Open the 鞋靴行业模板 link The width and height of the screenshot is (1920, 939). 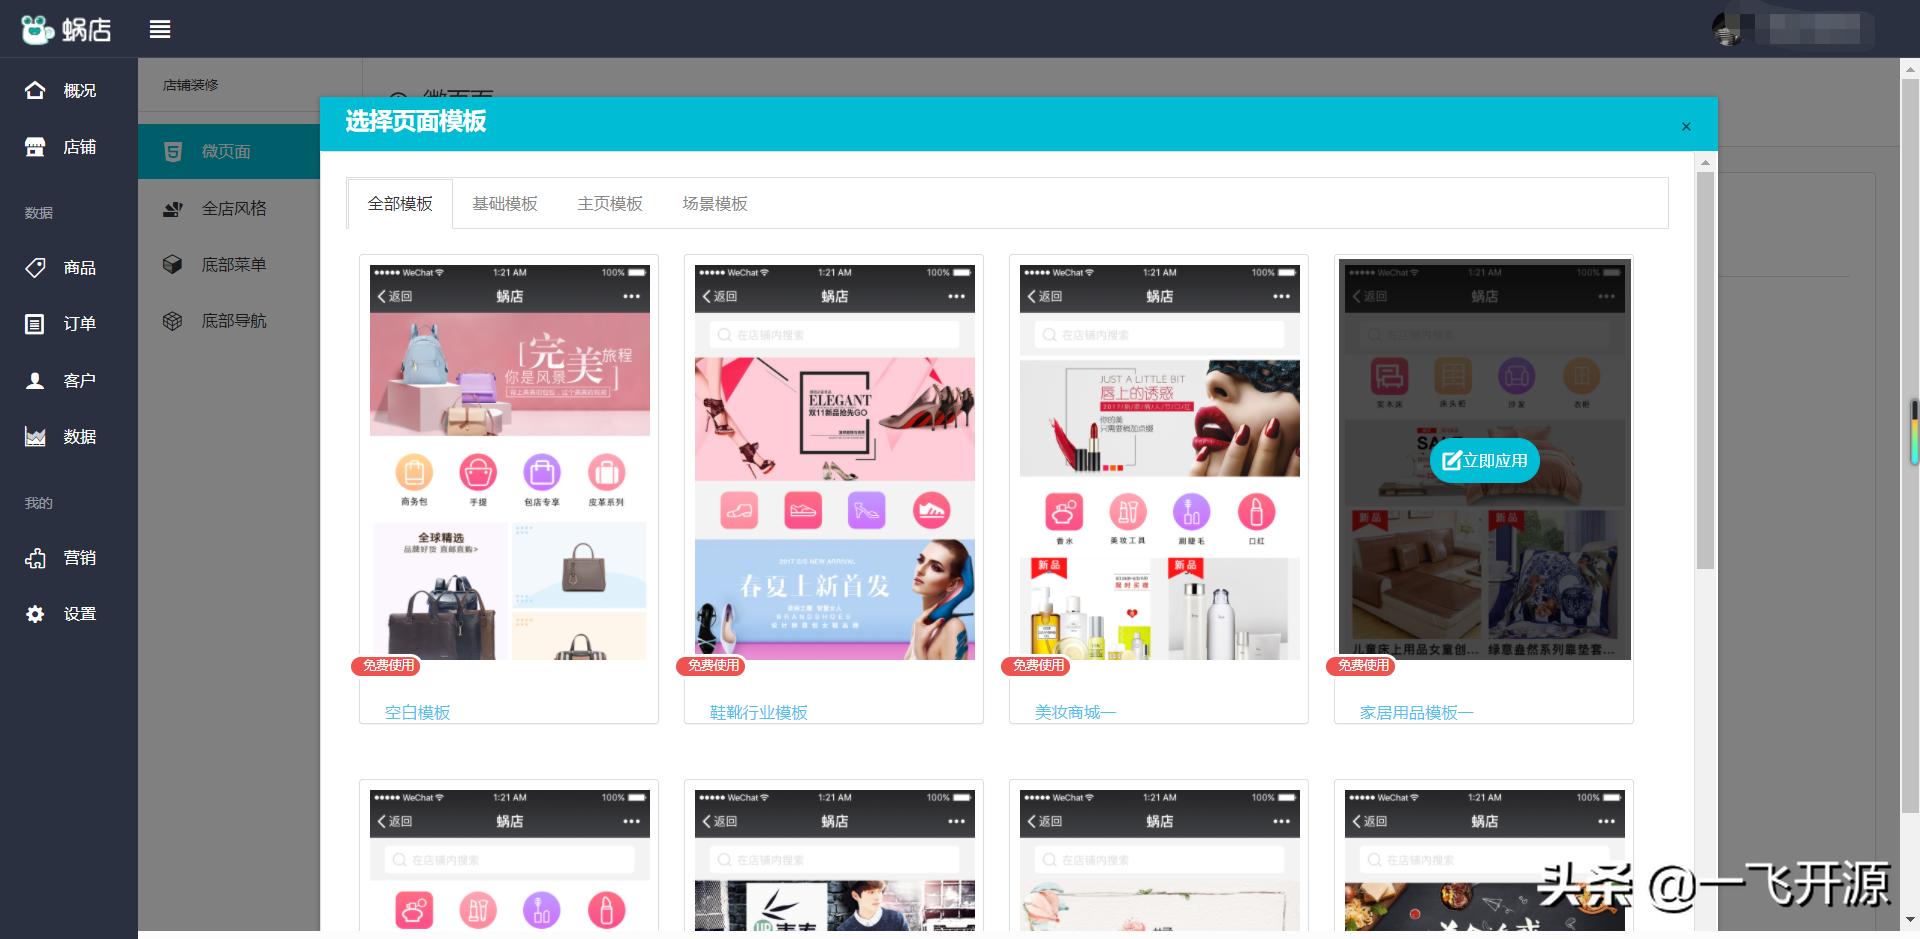(x=758, y=712)
